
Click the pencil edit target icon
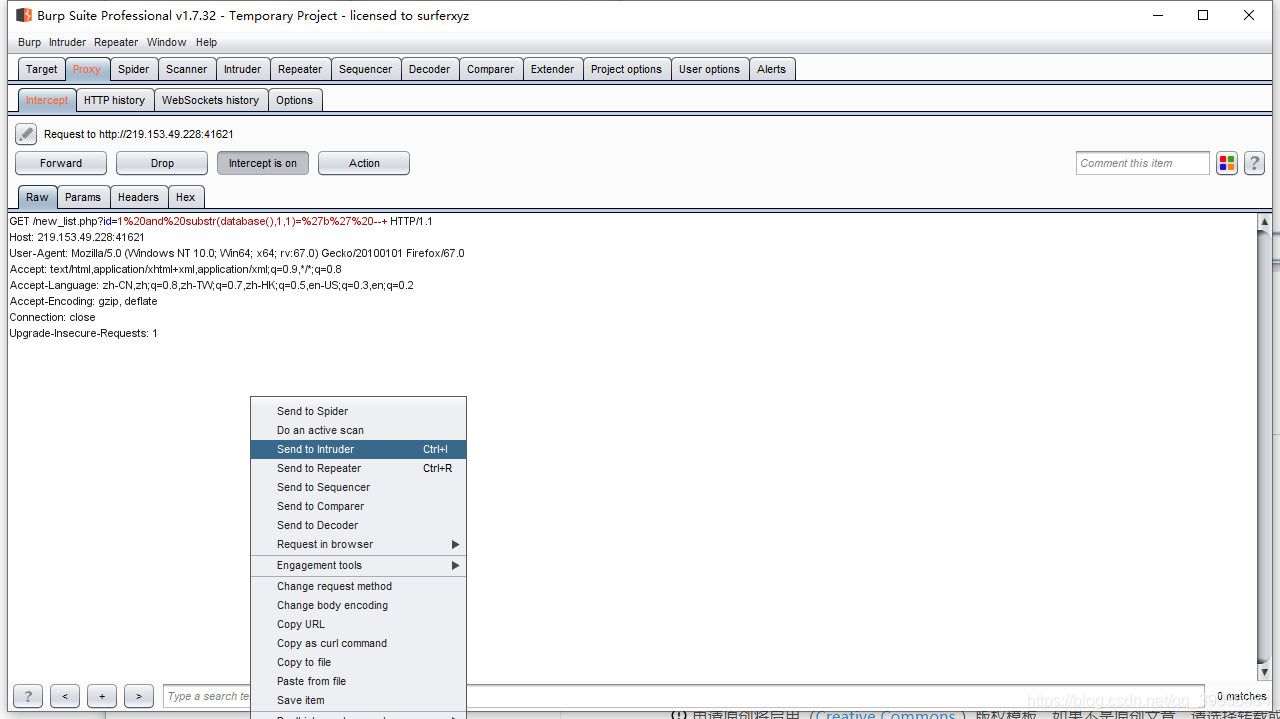click(x=26, y=134)
